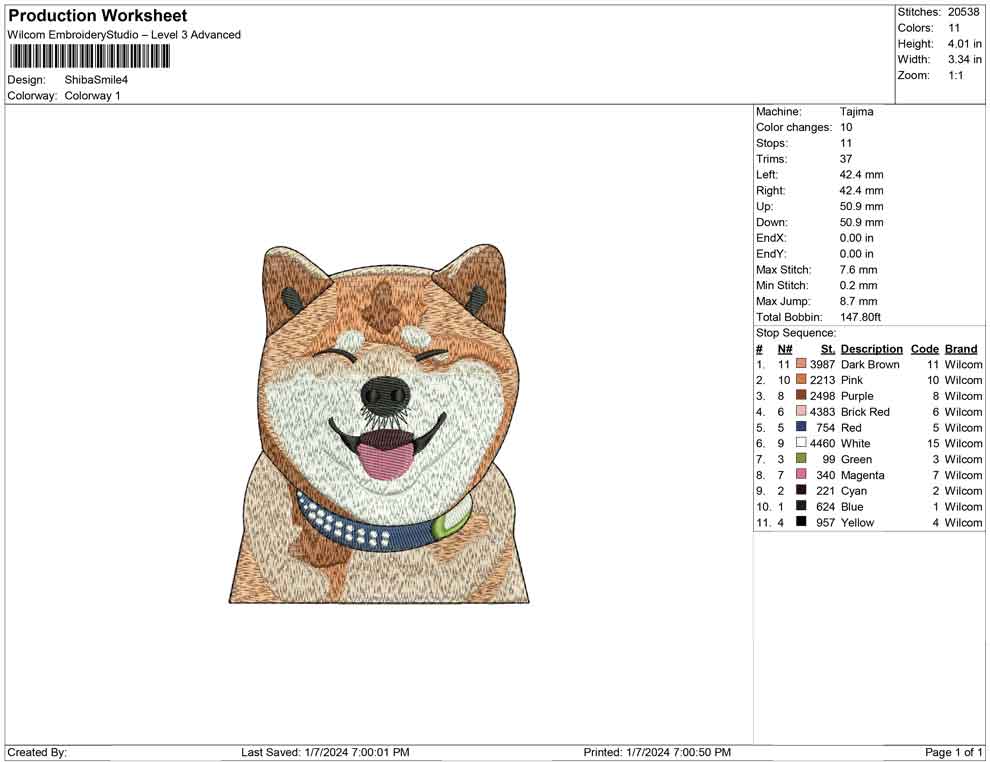Click the Blue thread chip at row 10
The height and width of the screenshot is (762, 990).
coord(800,507)
